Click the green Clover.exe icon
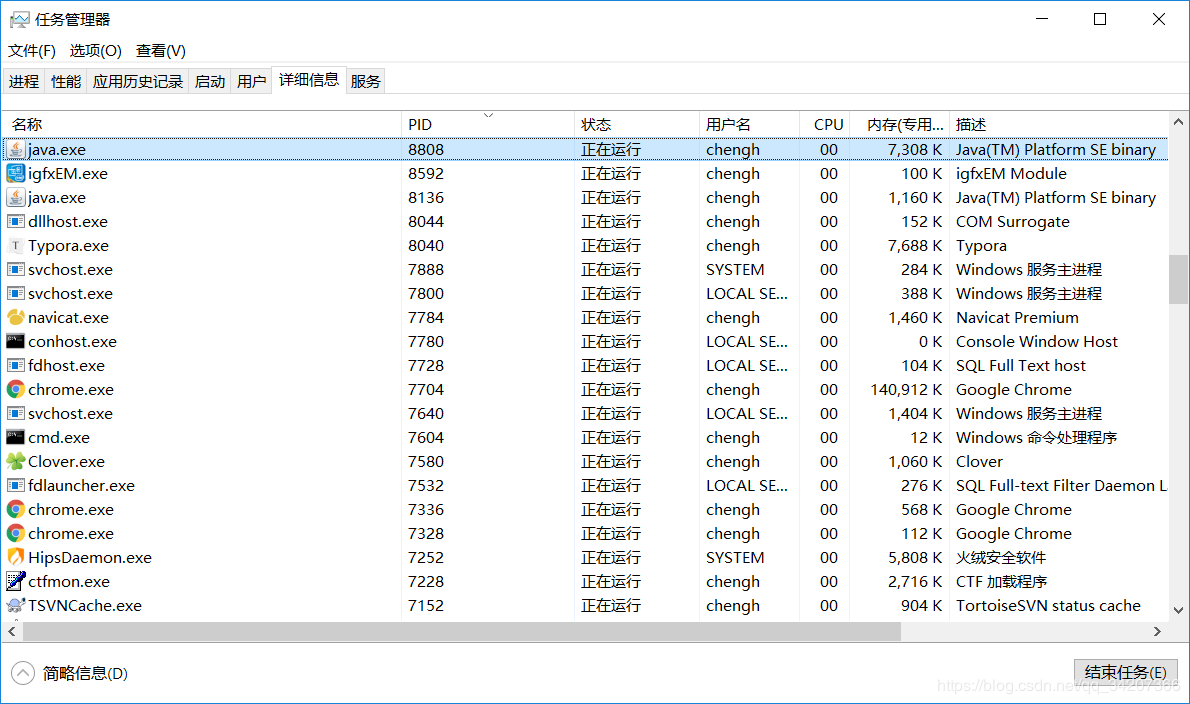The width and height of the screenshot is (1190, 704). (17, 461)
